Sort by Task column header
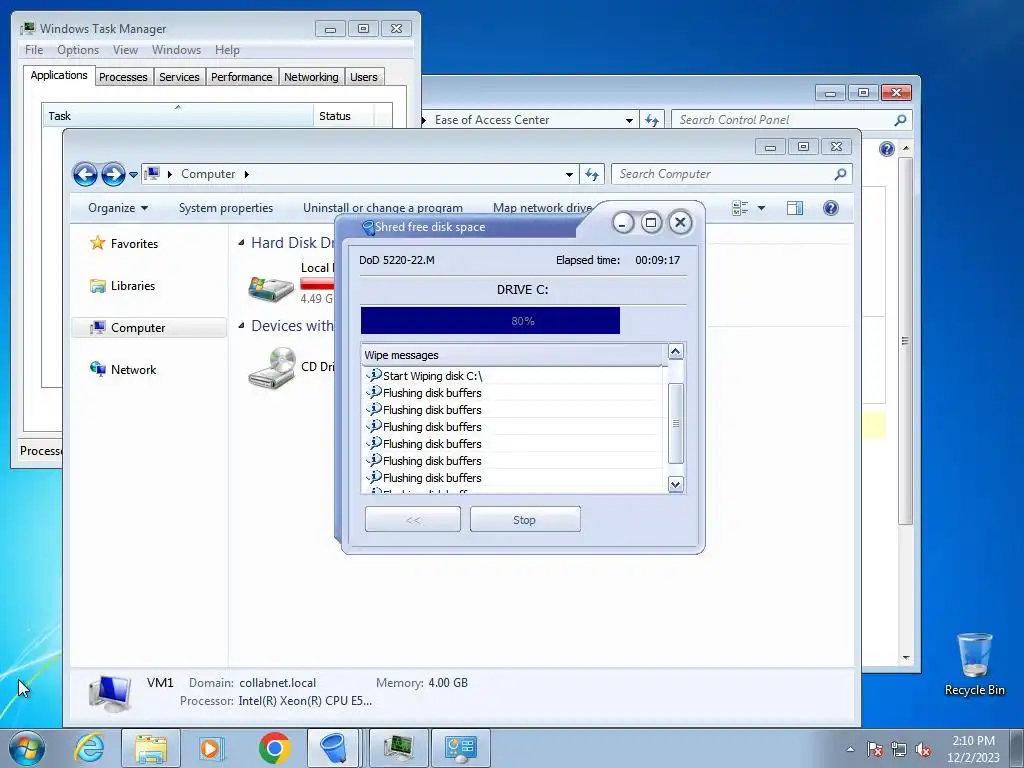 pyautogui.click(x=178, y=116)
